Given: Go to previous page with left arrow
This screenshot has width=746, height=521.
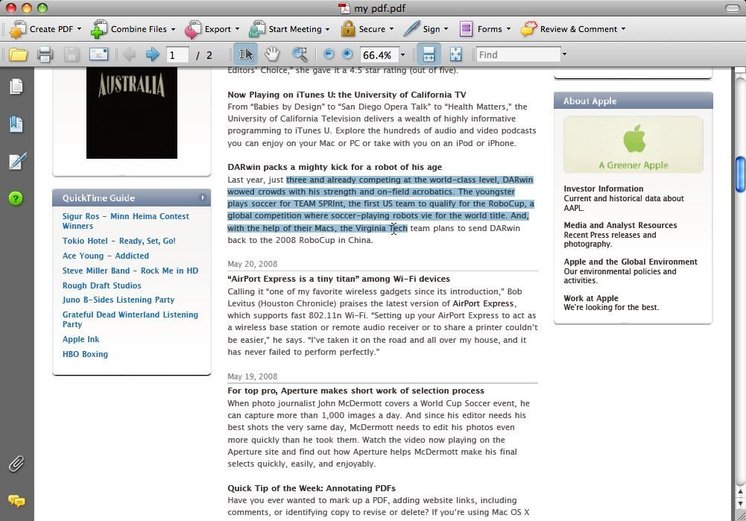Looking at the screenshot, I should pyautogui.click(x=129, y=54).
